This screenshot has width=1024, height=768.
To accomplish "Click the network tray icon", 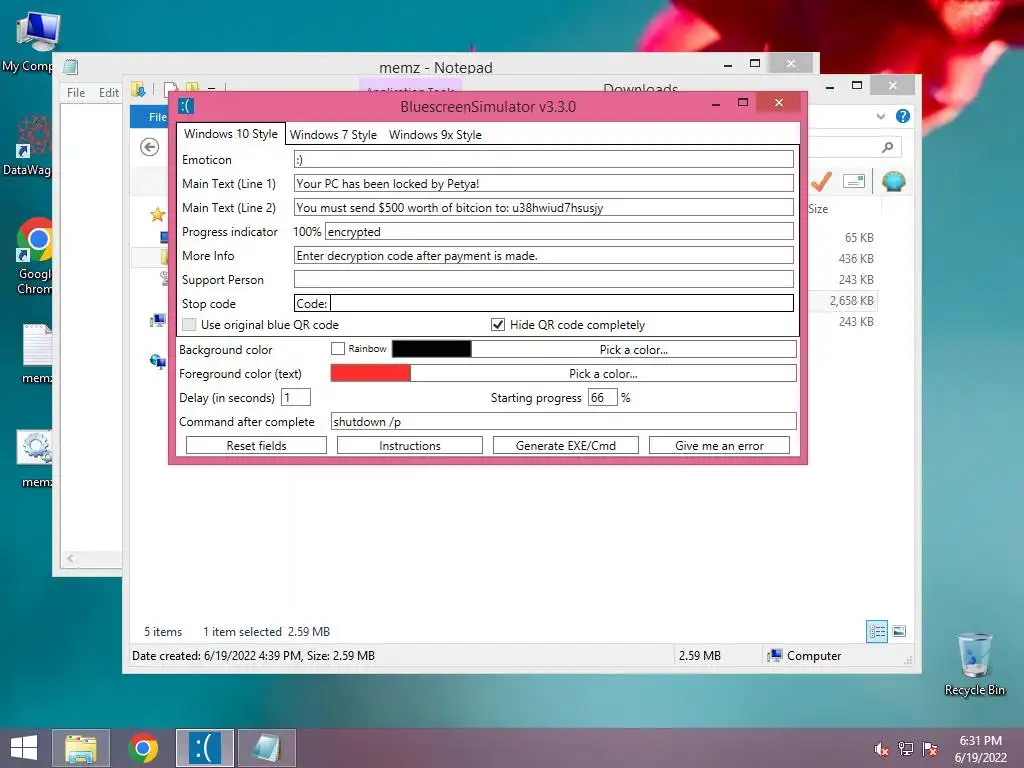I will click(905, 749).
